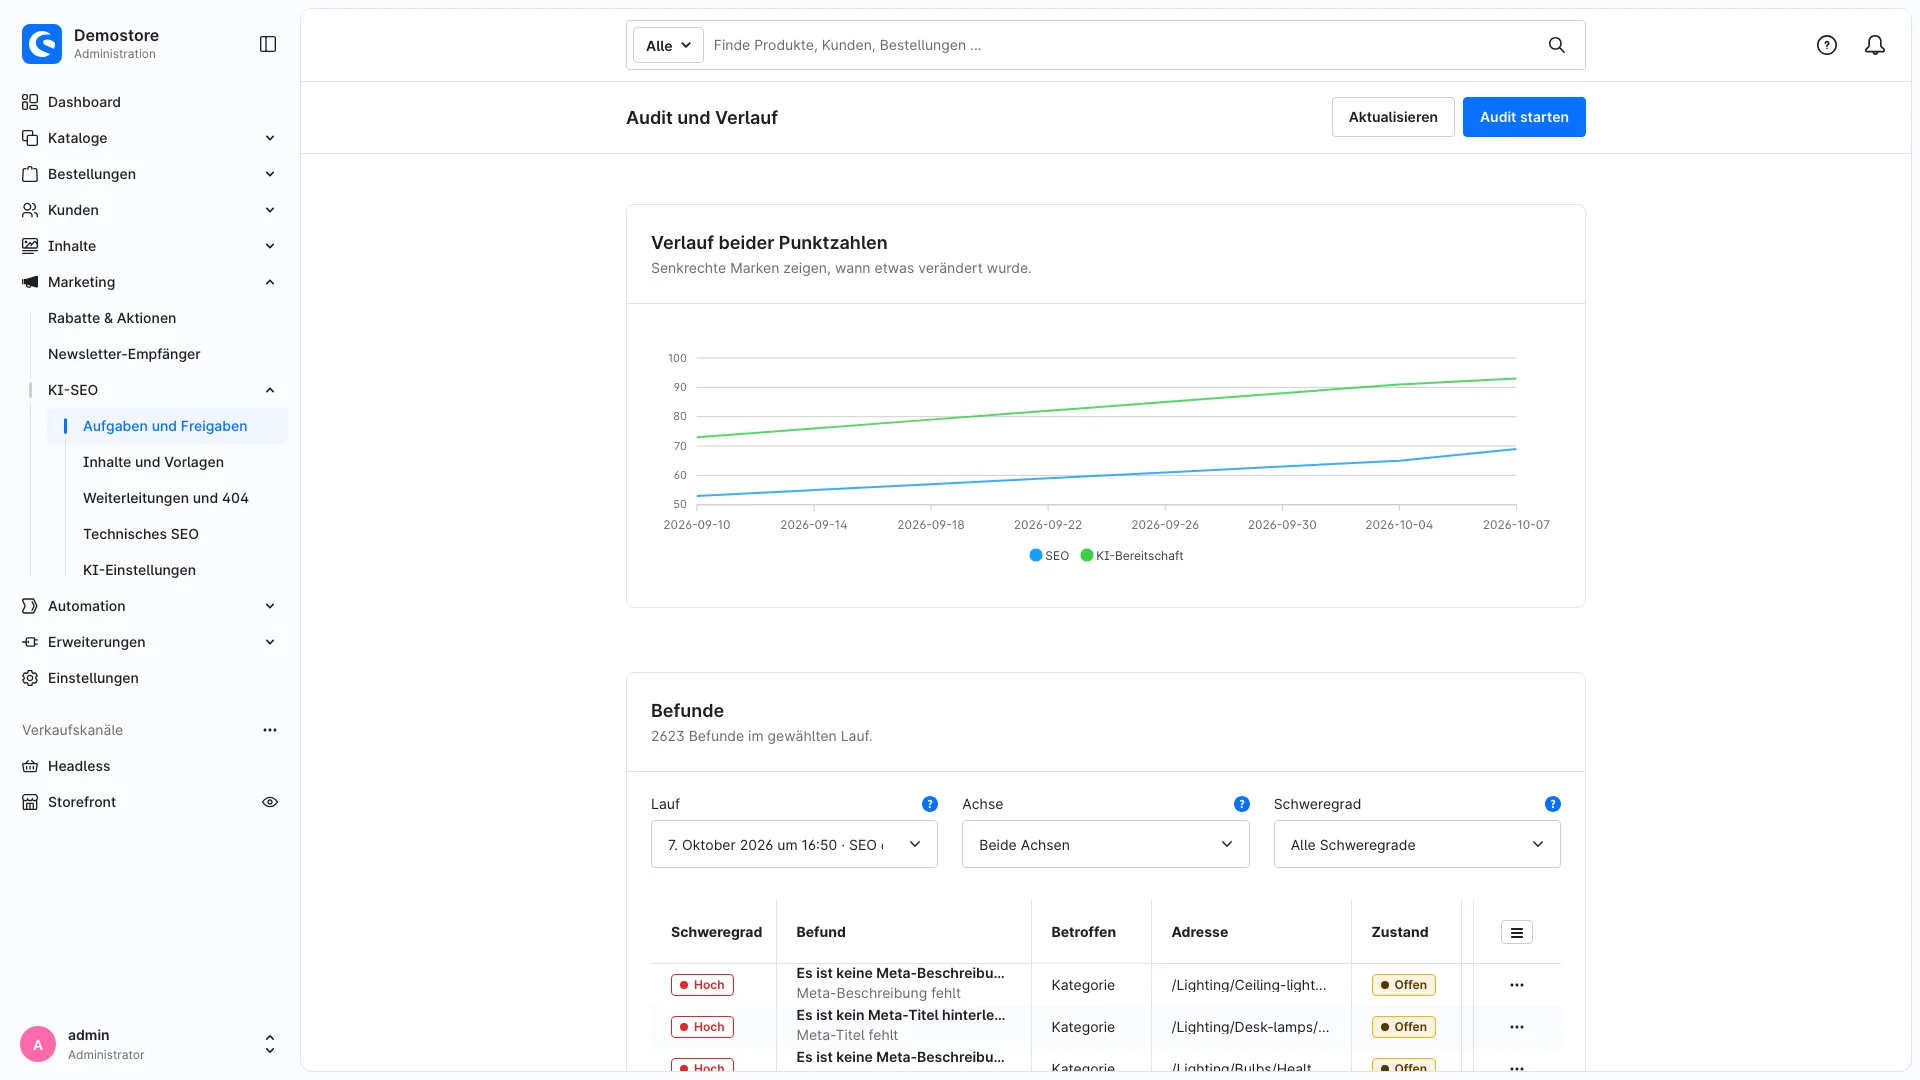This screenshot has width=1920, height=1080.
Task: Open Weiterleitungen und 404 menu item
Action: 167,498
